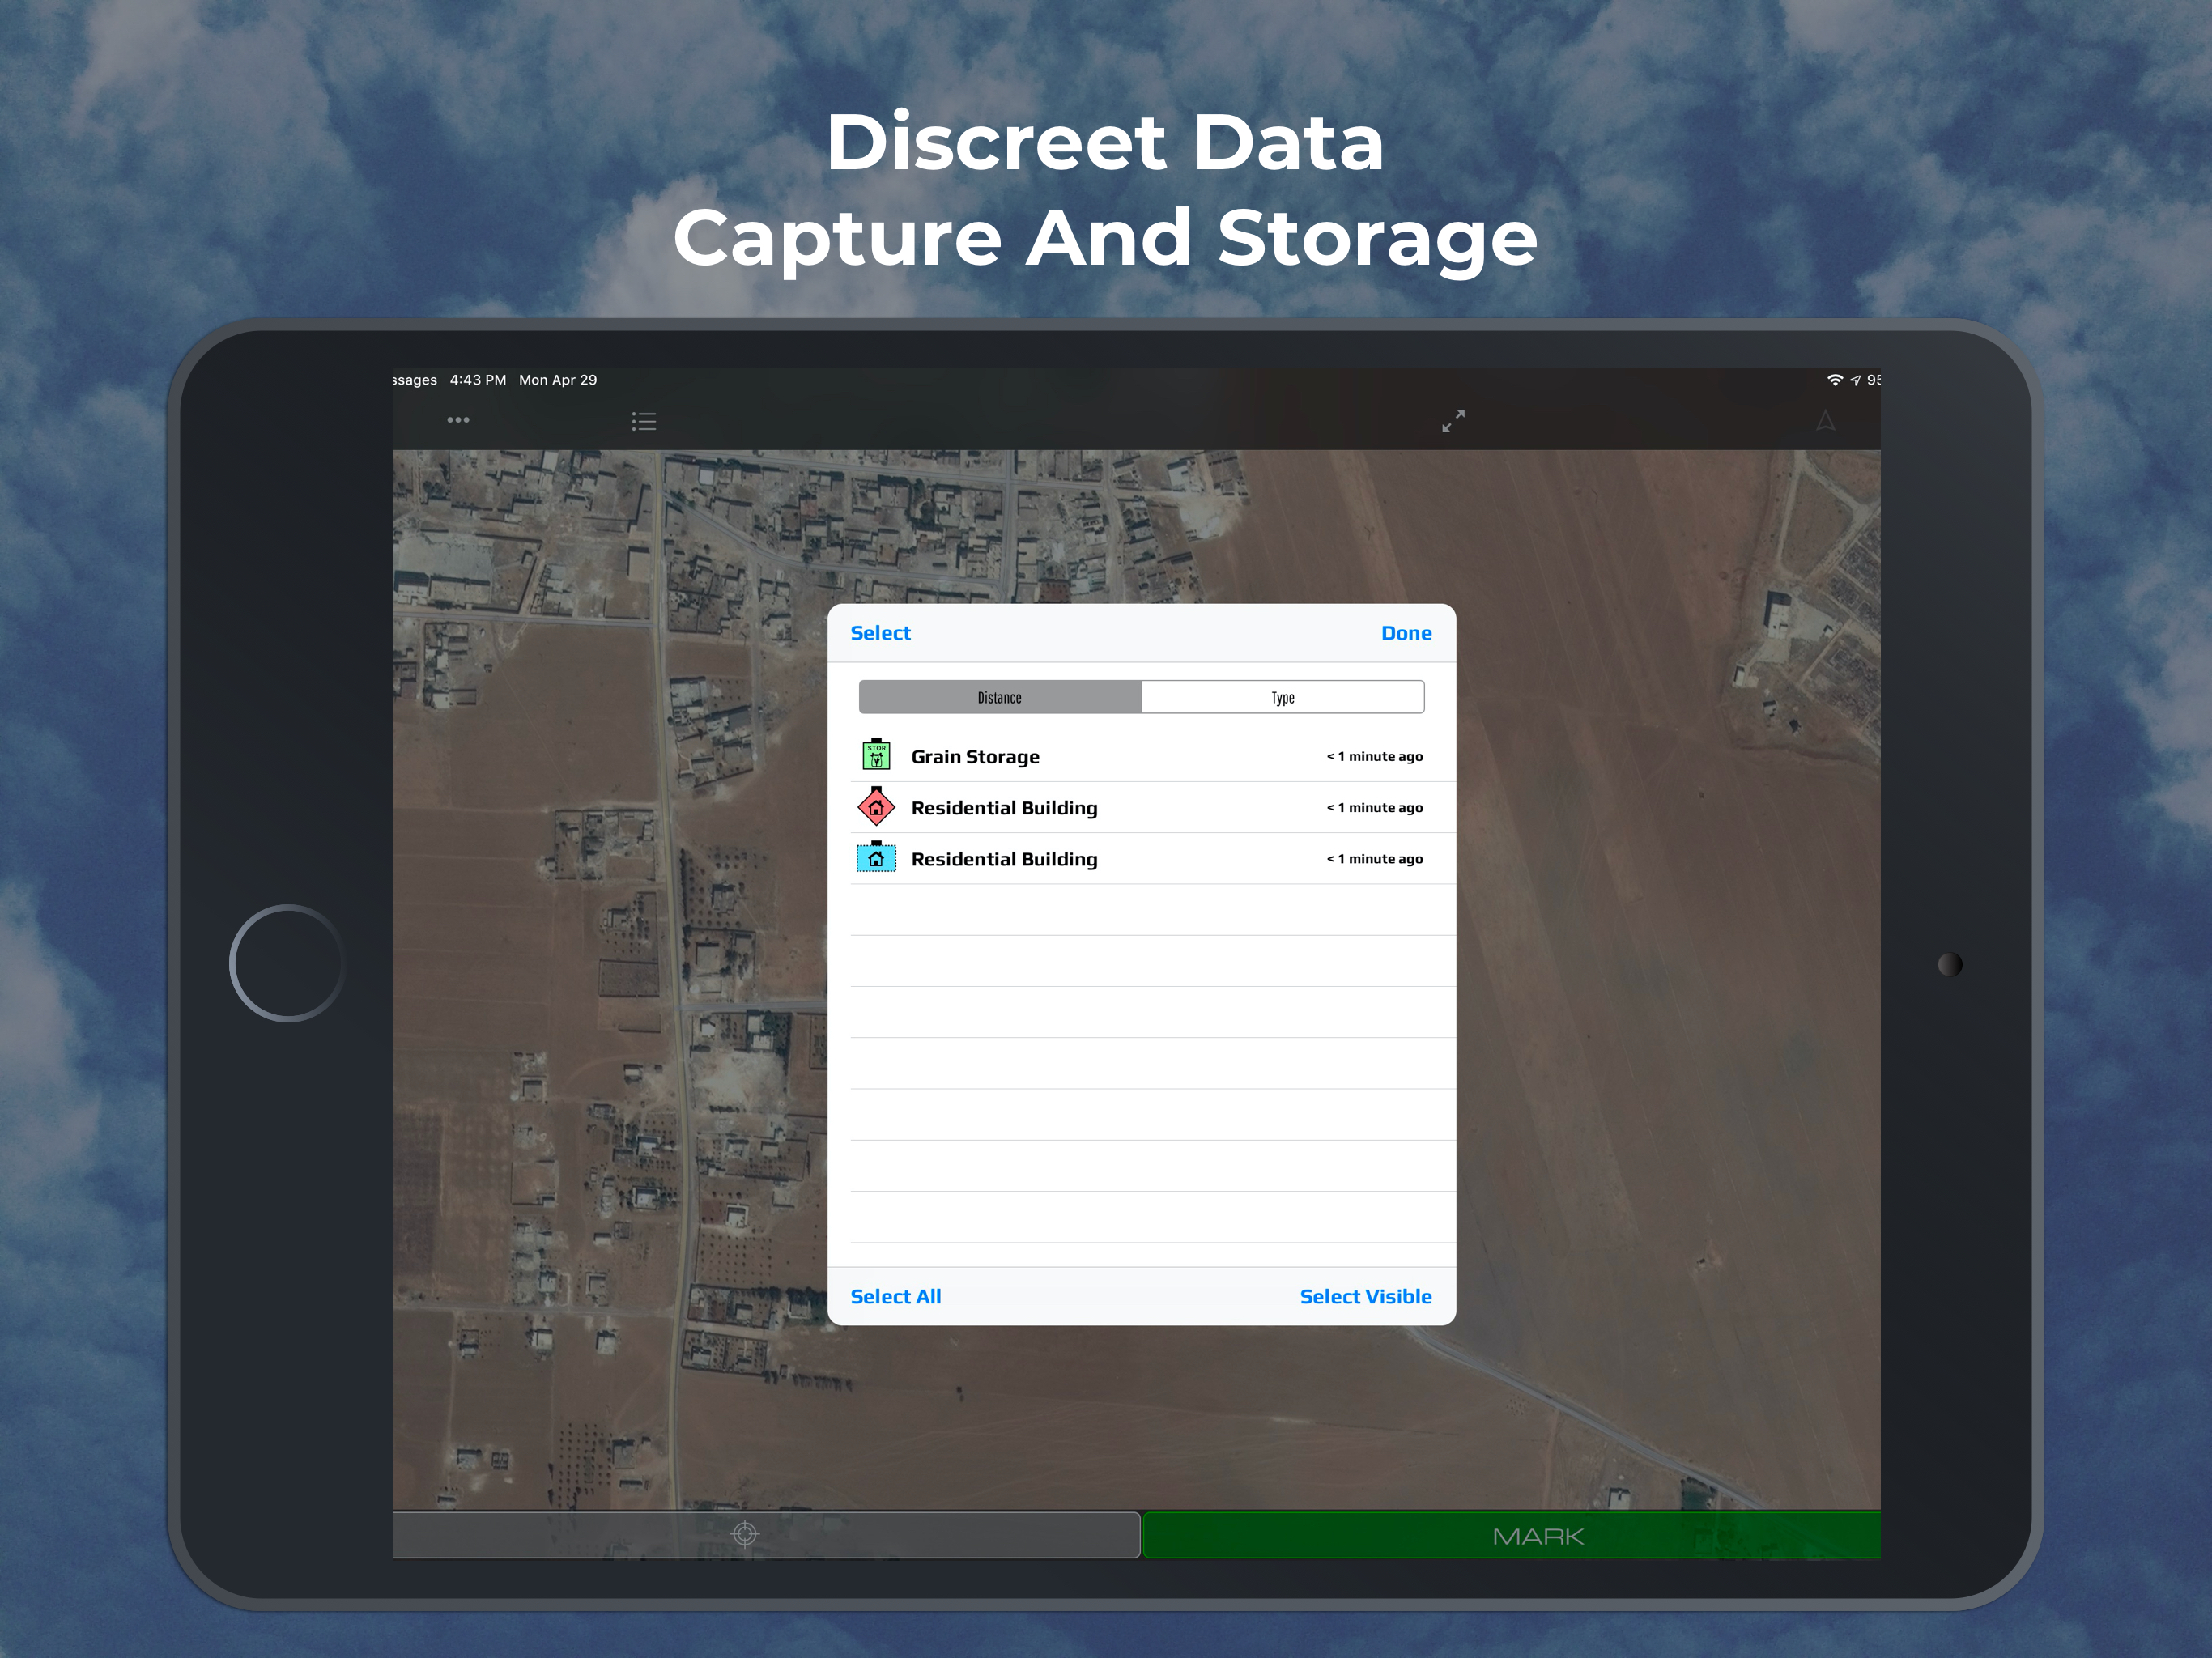This screenshot has height=1658, width=2212.
Task: Switch sorting to the Type segment
Action: [1282, 697]
